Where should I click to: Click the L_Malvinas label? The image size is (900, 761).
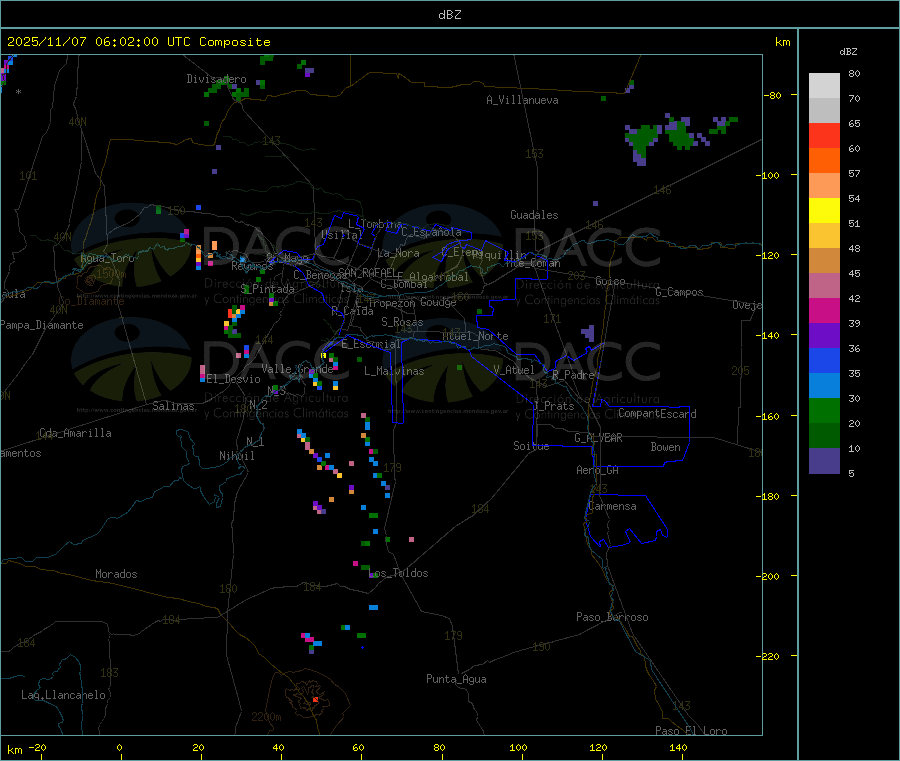coord(394,371)
